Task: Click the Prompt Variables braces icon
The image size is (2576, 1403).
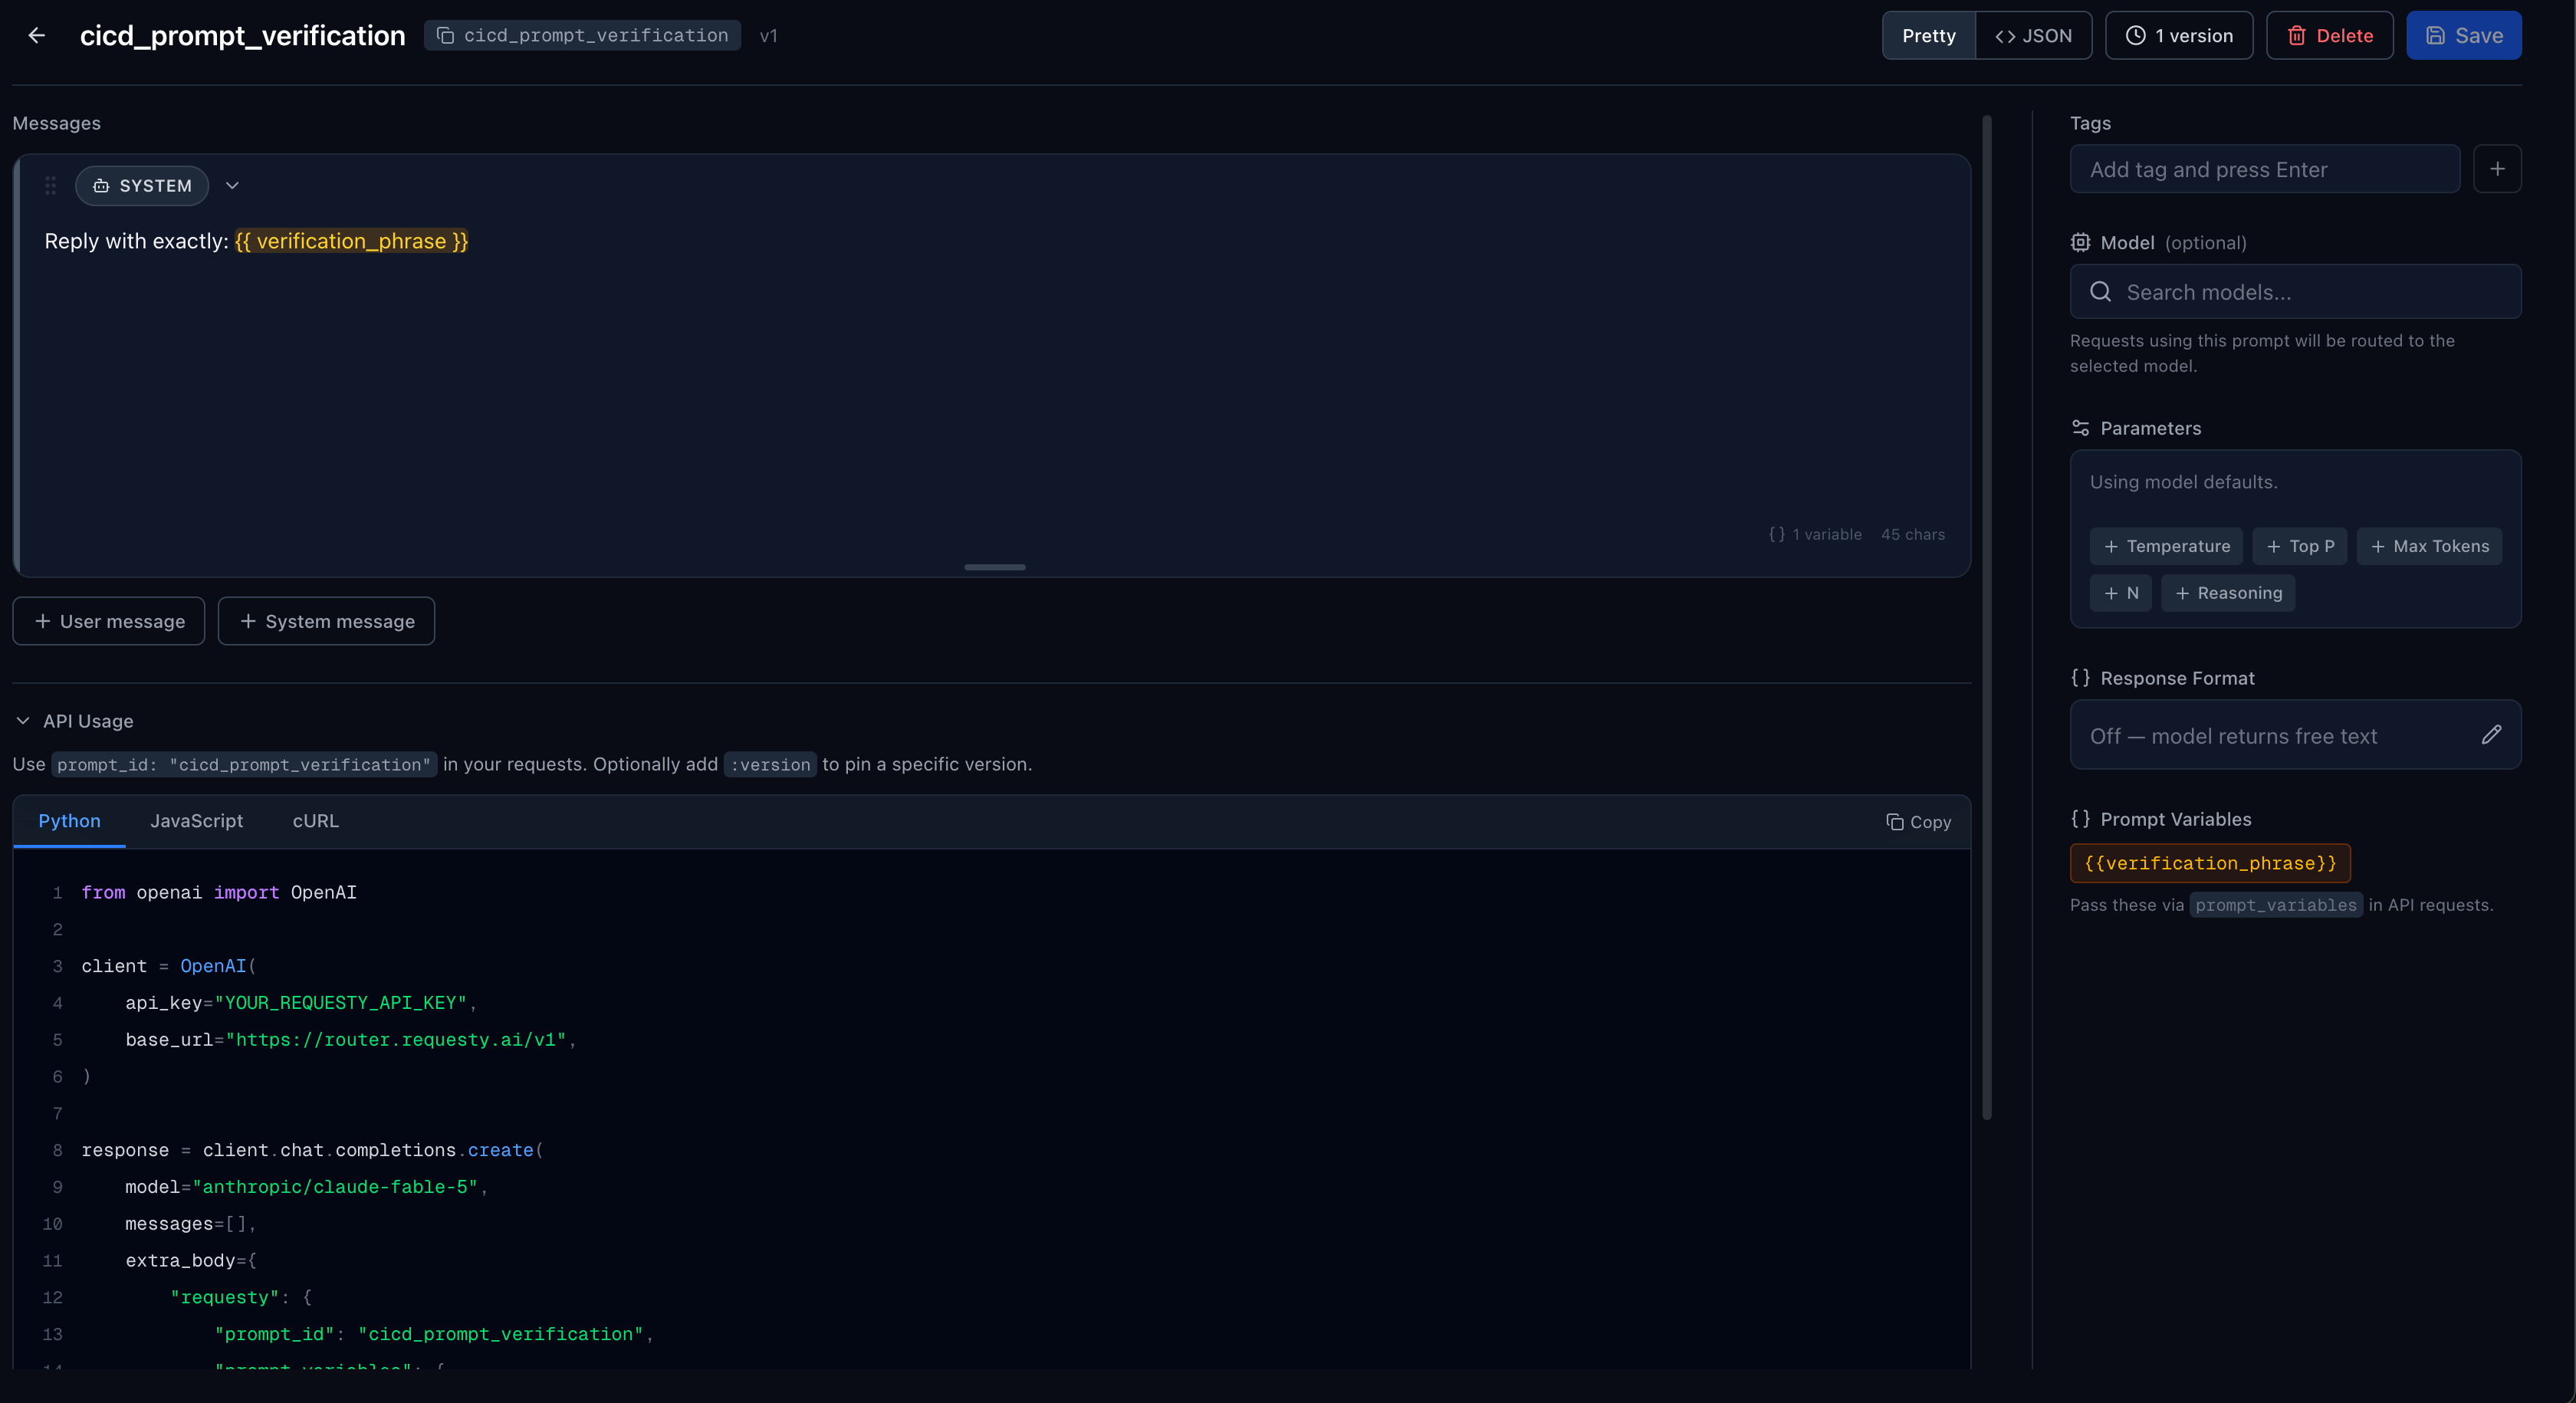Action: coord(2080,819)
